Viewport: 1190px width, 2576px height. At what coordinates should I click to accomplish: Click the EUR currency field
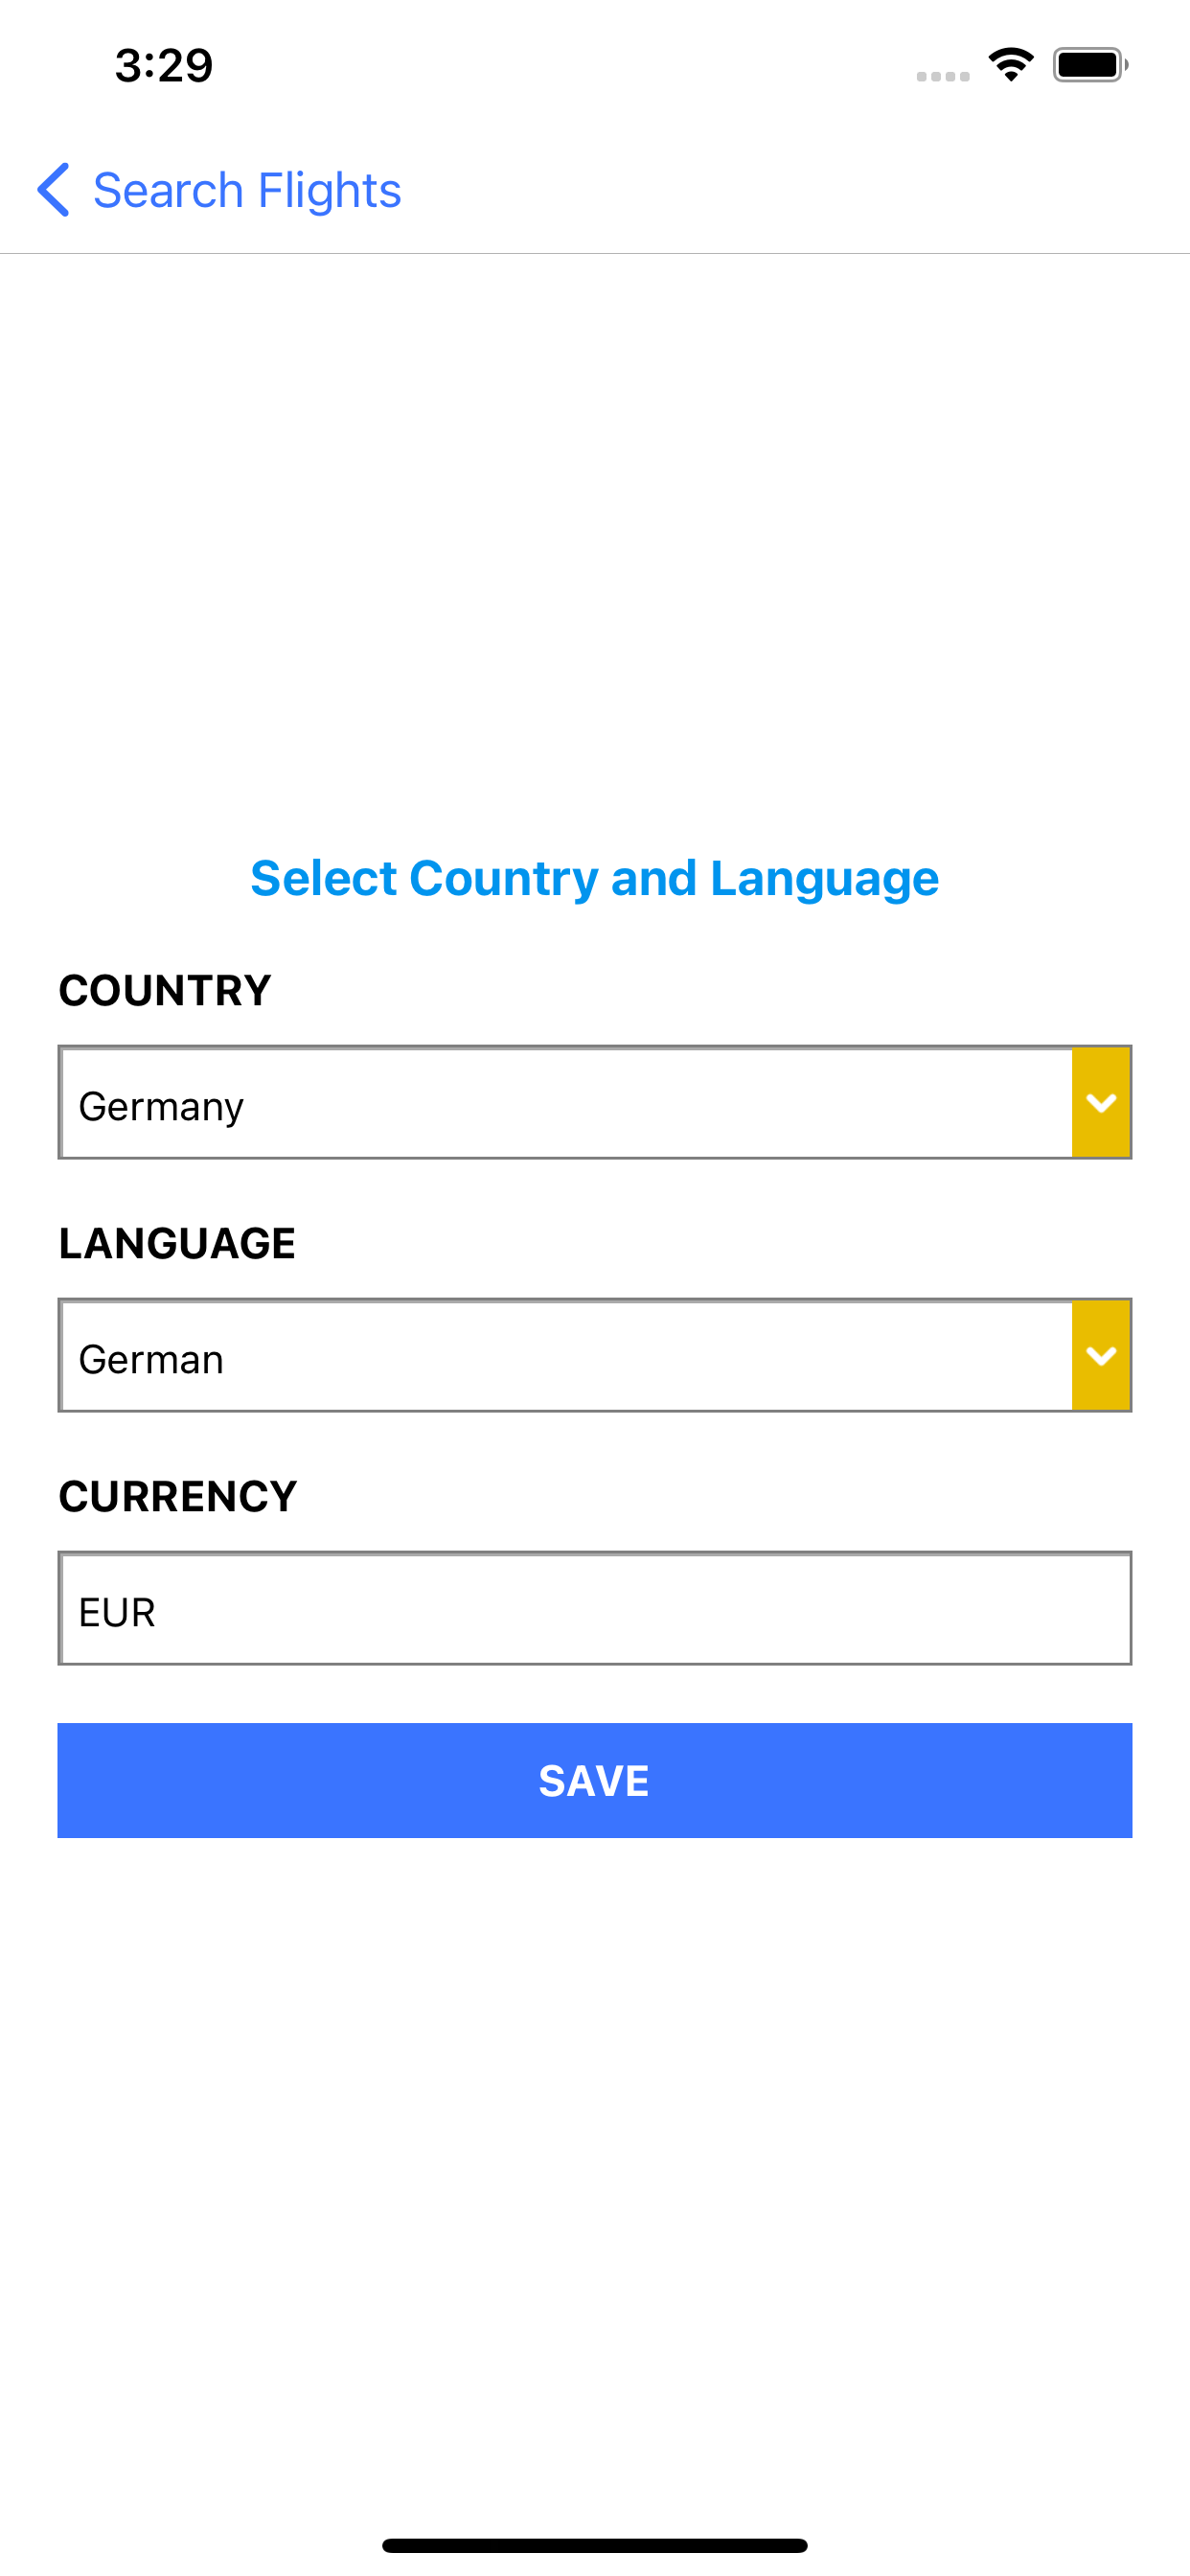pos(595,1608)
